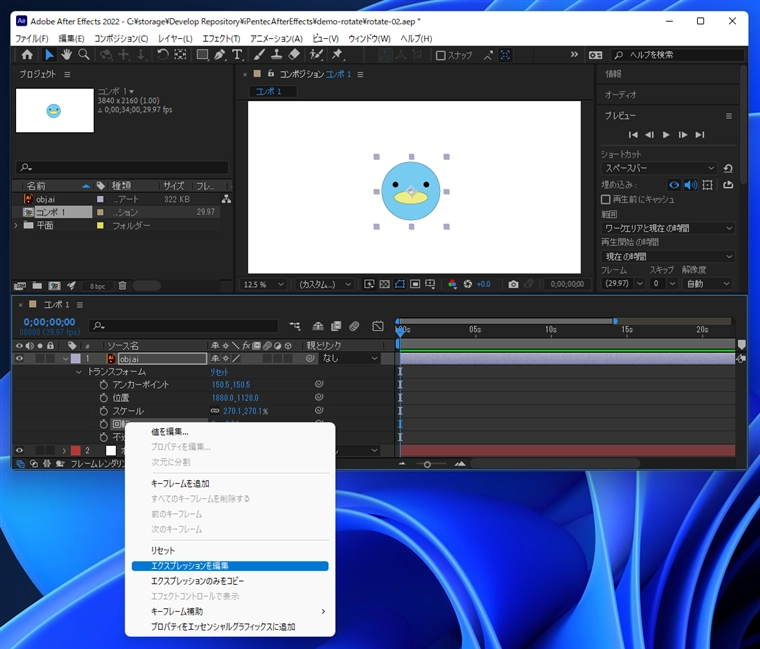
Task: Select the Eraser tool
Action: pyautogui.click(x=294, y=55)
